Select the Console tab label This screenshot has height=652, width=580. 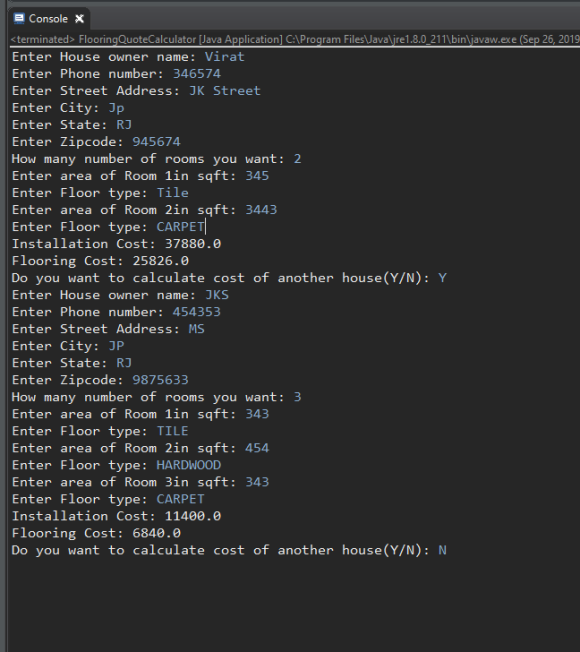[x=48, y=19]
